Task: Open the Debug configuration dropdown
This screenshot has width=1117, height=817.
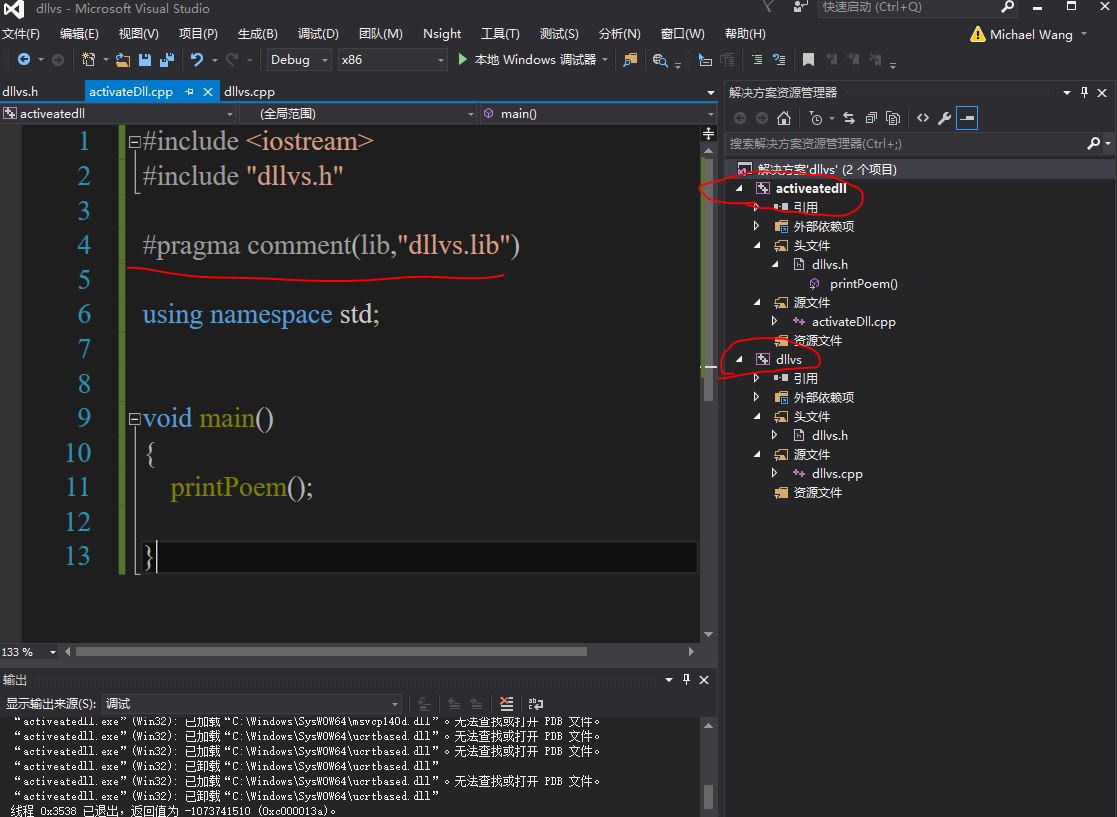Action: pyautogui.click(x=299, y=60)
